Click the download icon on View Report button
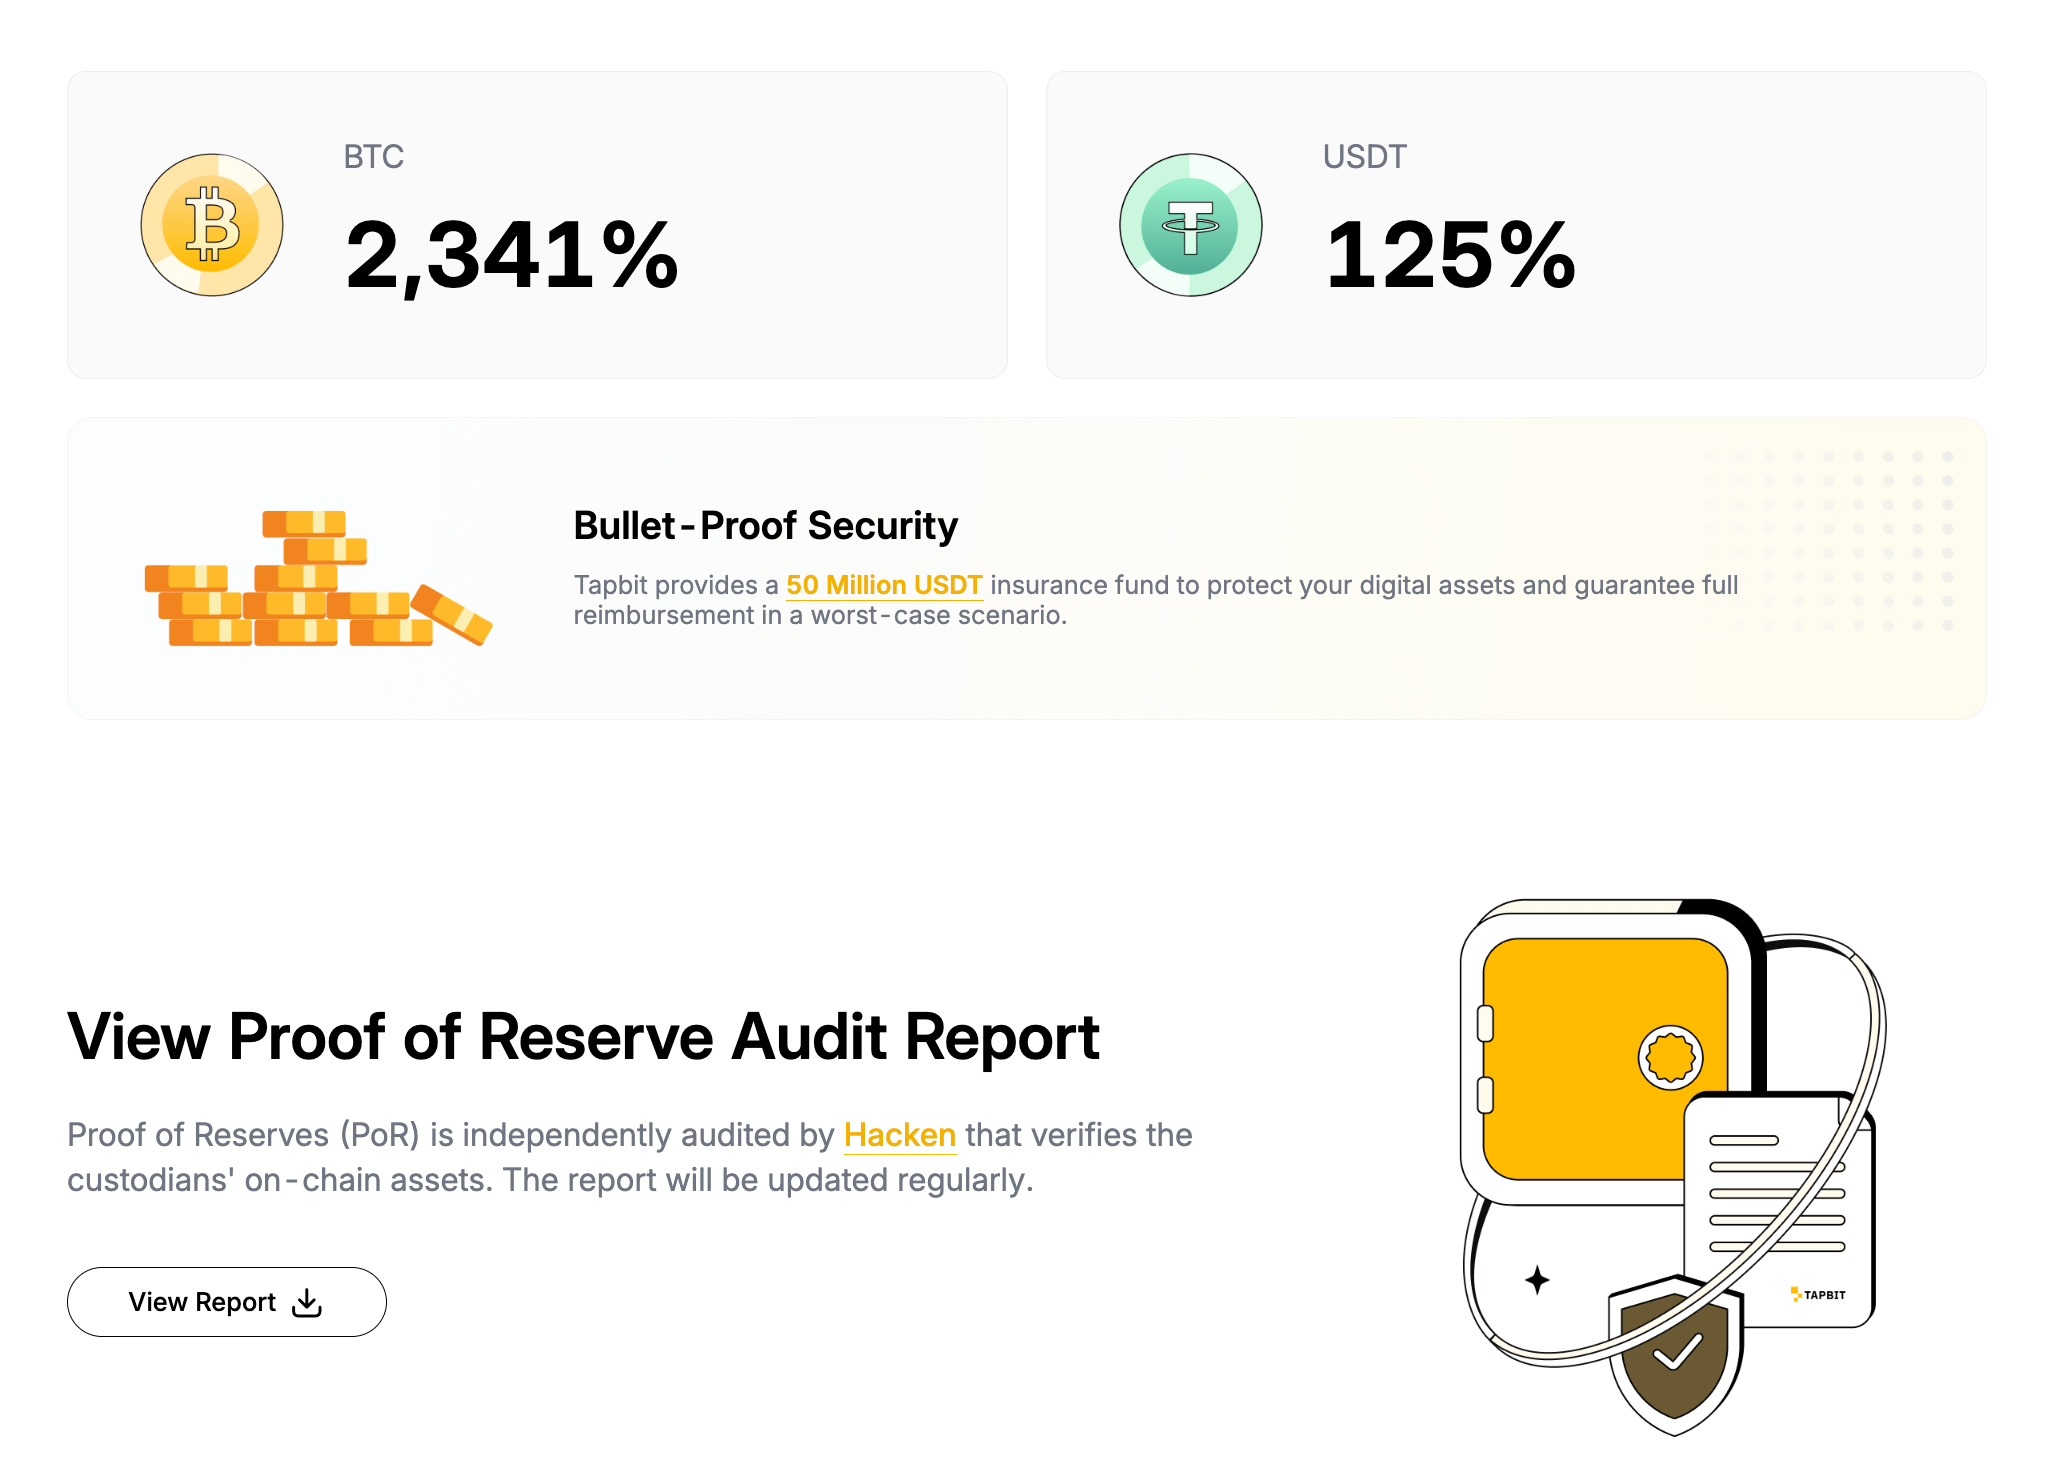Screen dimensions: 2060x1464 pyautogui.click(x=306, y=1301)
